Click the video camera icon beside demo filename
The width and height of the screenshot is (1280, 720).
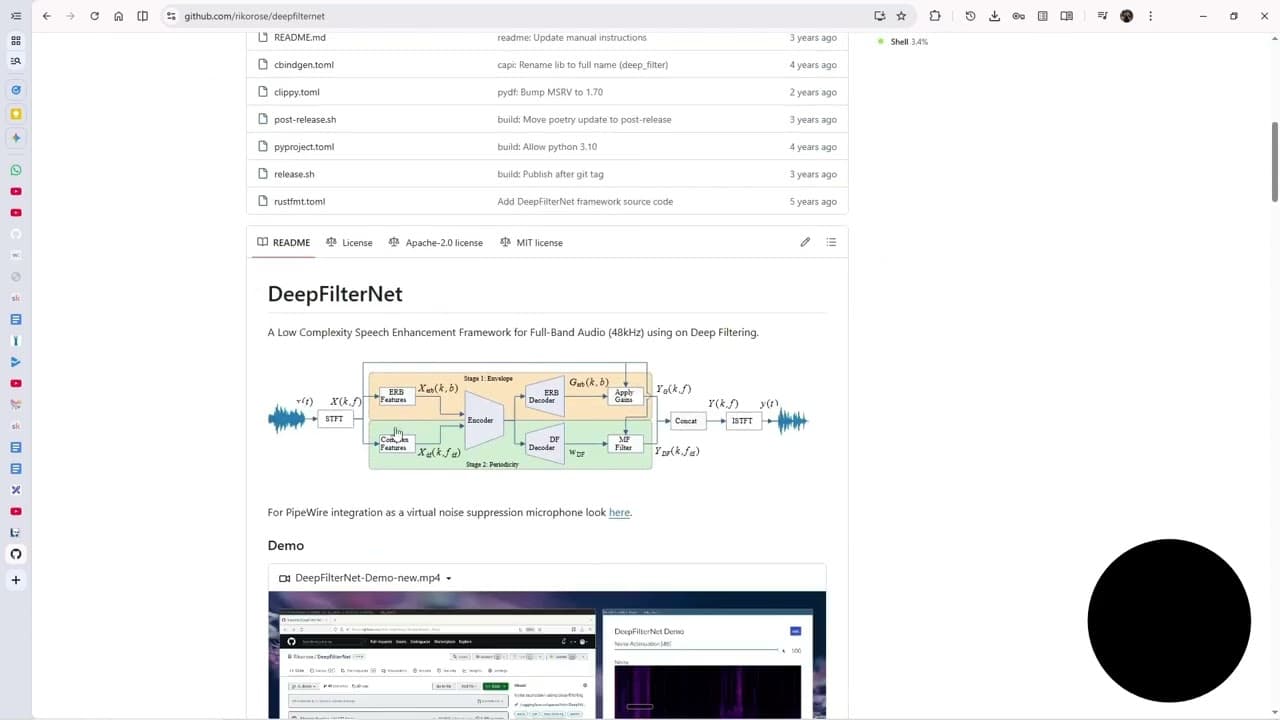284,578
